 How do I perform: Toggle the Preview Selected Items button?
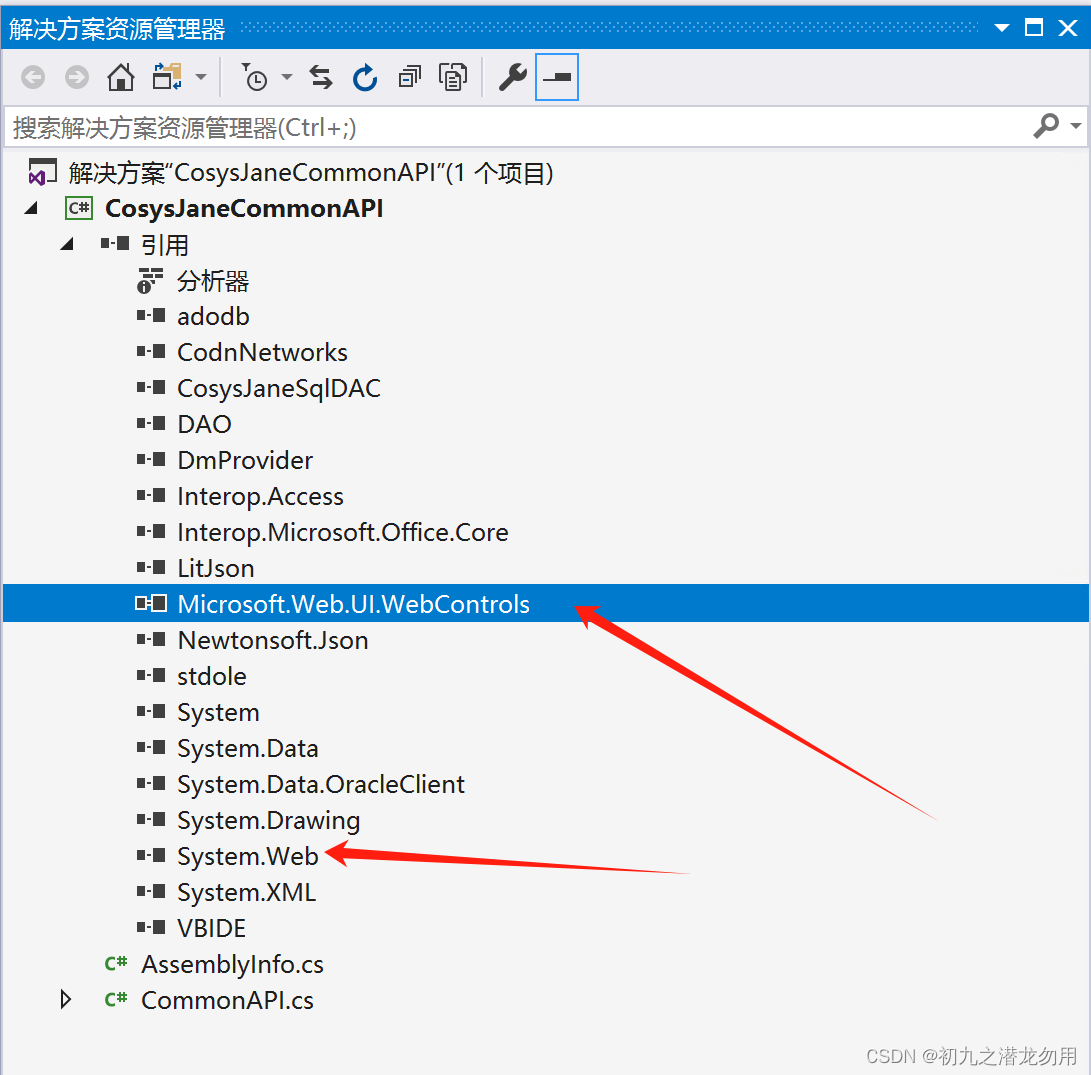557,77
